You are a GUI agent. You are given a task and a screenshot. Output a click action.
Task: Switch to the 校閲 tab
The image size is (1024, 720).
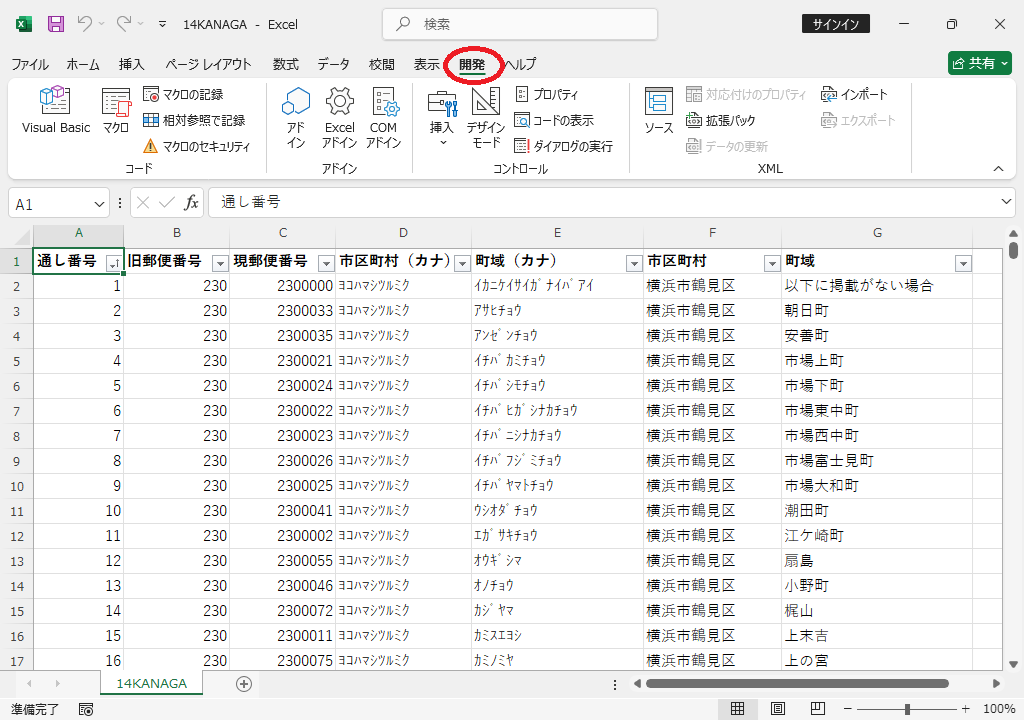pyautogui.click(x=381, y=64)
